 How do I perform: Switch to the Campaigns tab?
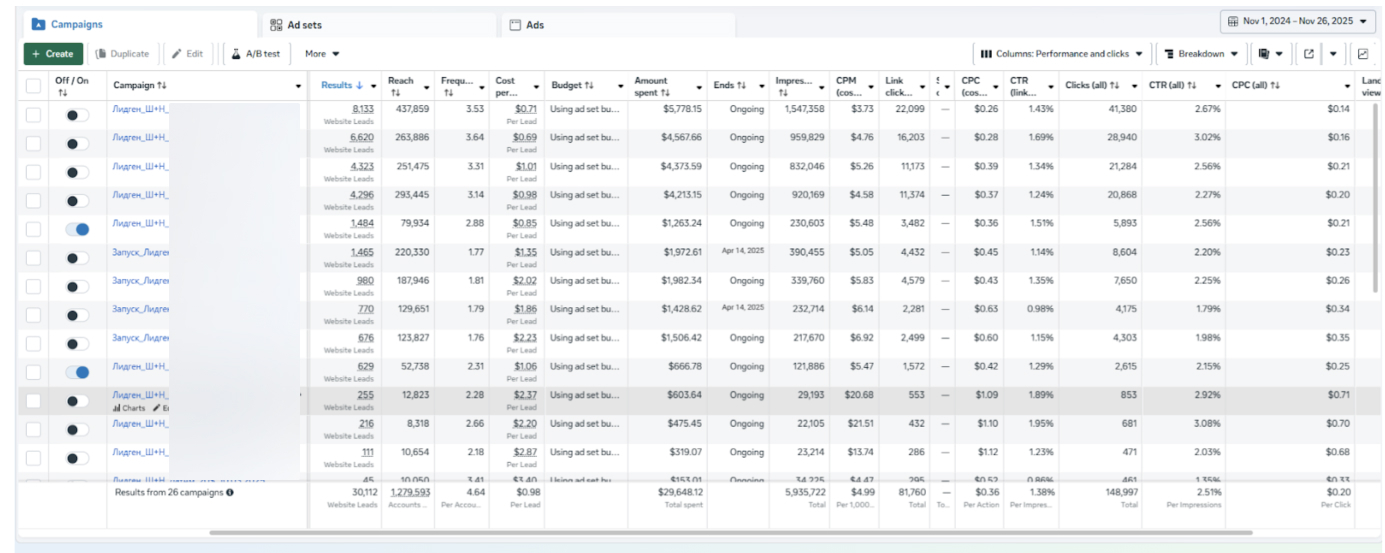coord(140,24)
